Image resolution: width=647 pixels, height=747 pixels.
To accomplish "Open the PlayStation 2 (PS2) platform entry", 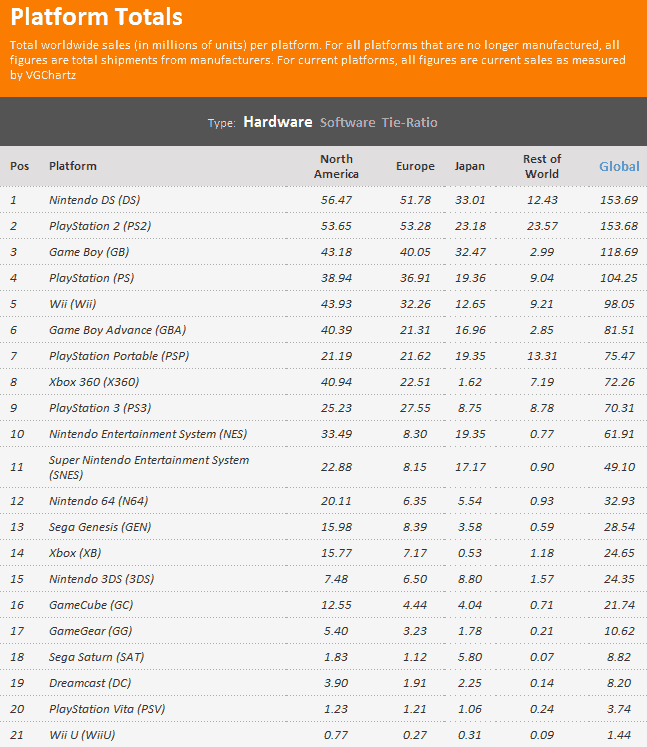I will click(x=100, y=226).
